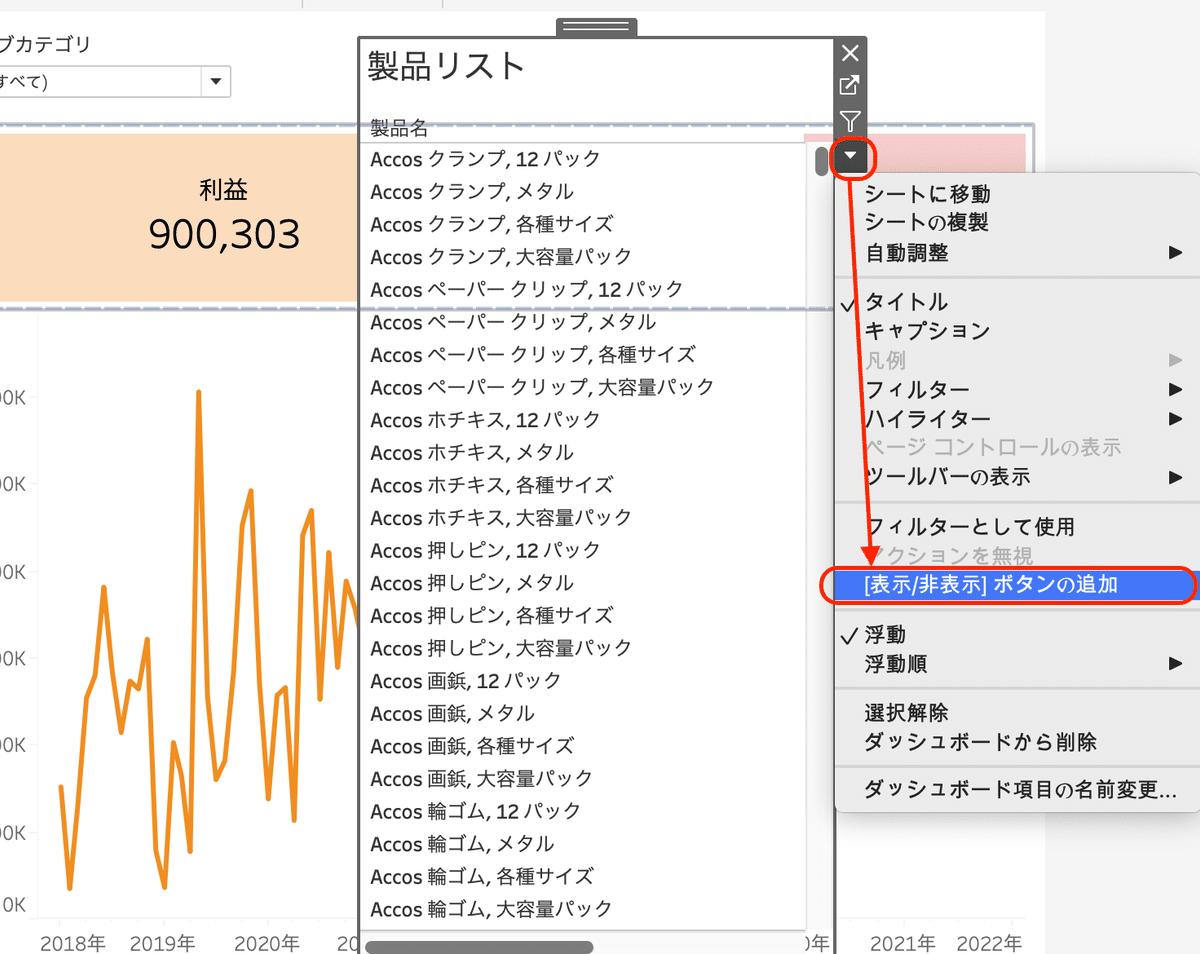Select row Accos クランプ, 各種サイズ
Screen dimensions: 1200x954
tap(491, 224)
